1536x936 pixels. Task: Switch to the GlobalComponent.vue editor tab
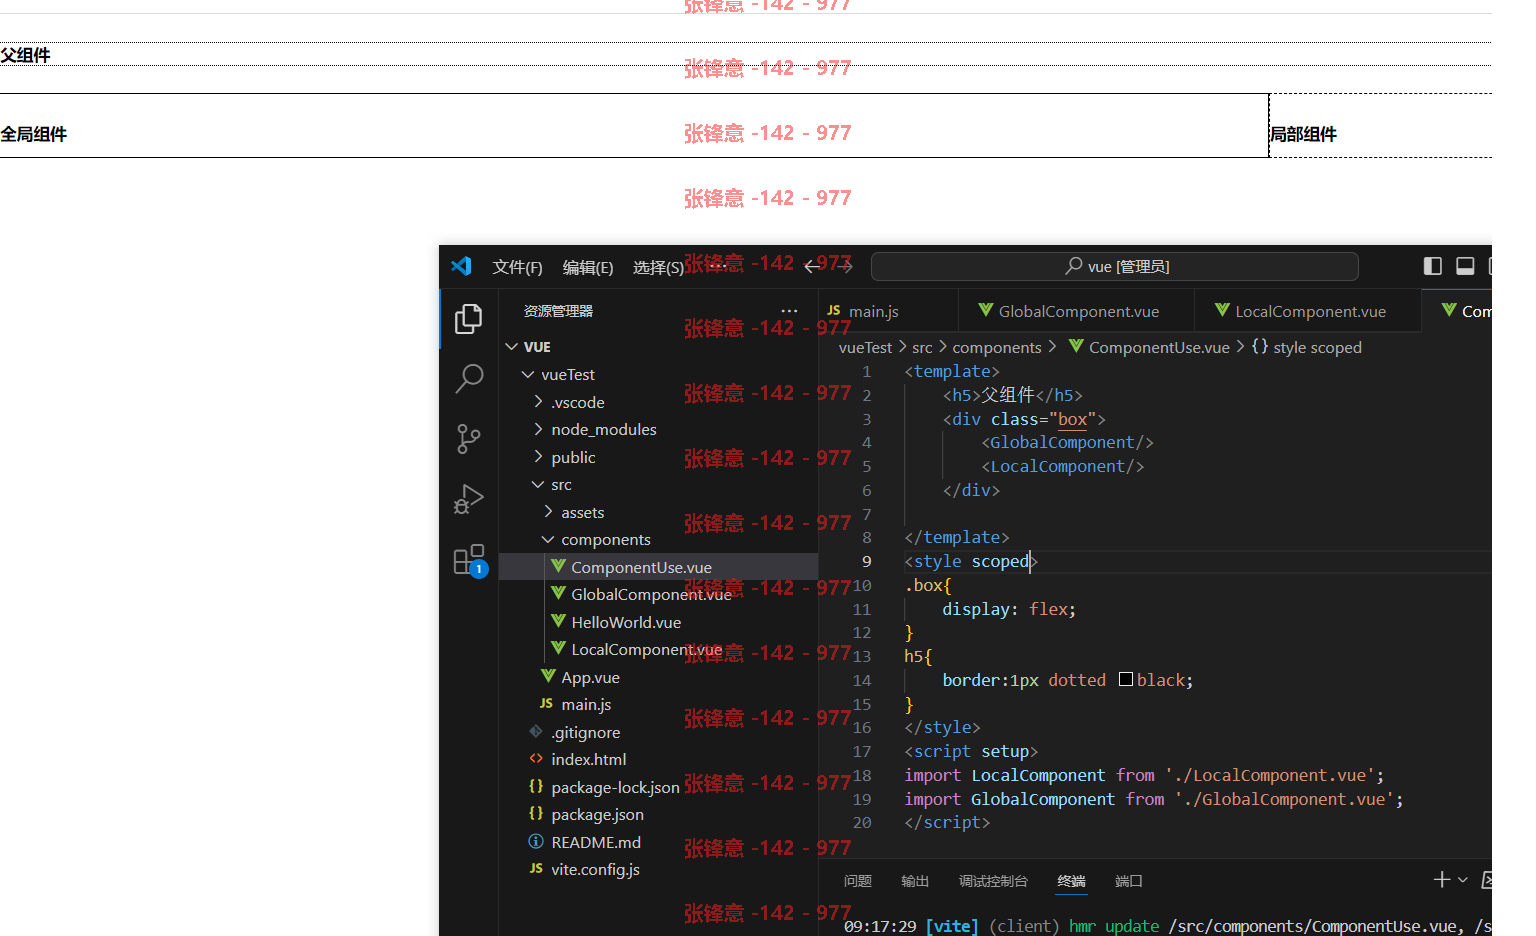coord(1076,311)
